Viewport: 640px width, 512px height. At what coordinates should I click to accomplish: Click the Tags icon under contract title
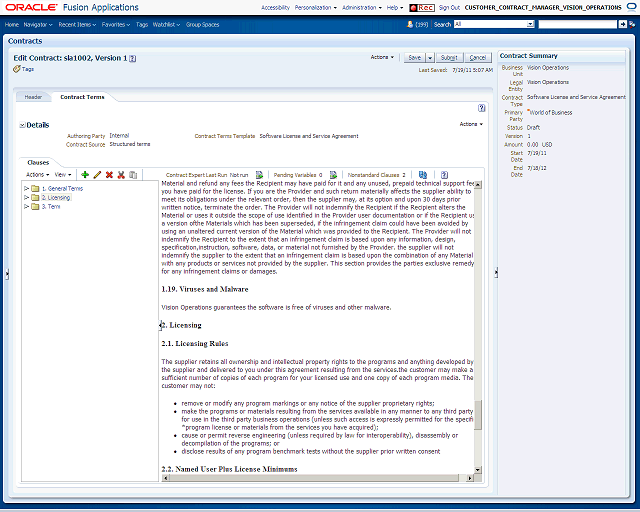pyautogui.click(x=17, y=69)
